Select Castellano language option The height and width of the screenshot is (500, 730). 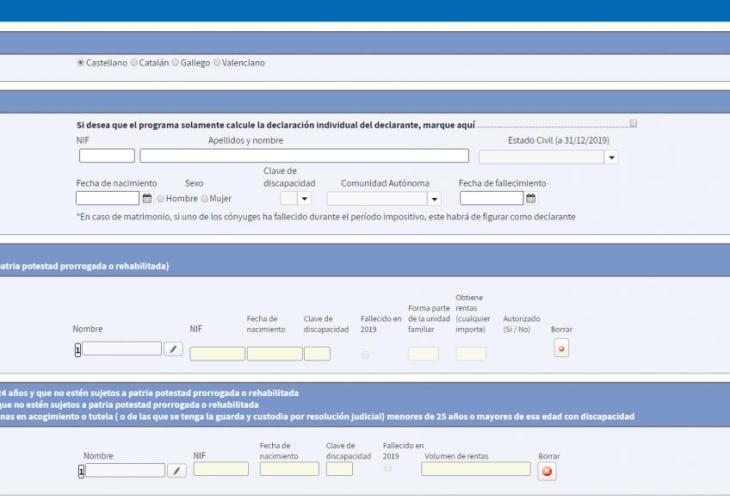(81, 62)
